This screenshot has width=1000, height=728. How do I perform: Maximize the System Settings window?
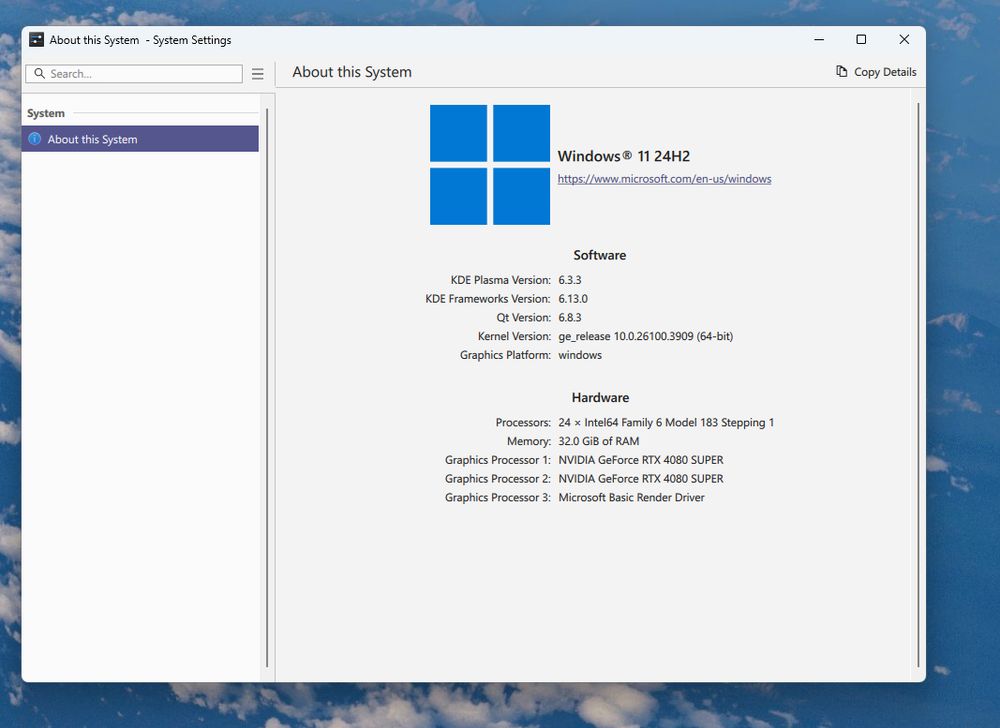click(x=861, y=40)
